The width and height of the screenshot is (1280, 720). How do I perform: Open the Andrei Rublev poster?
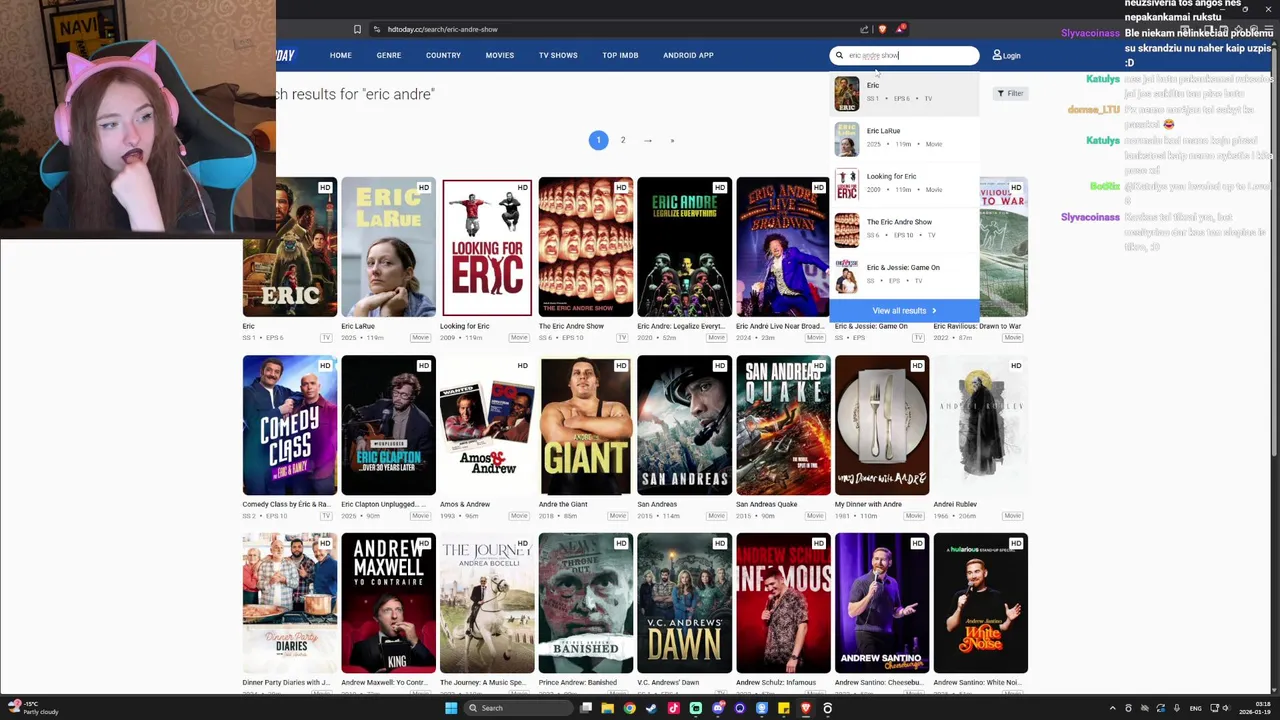pyautogui.click(x=981, y=425)
